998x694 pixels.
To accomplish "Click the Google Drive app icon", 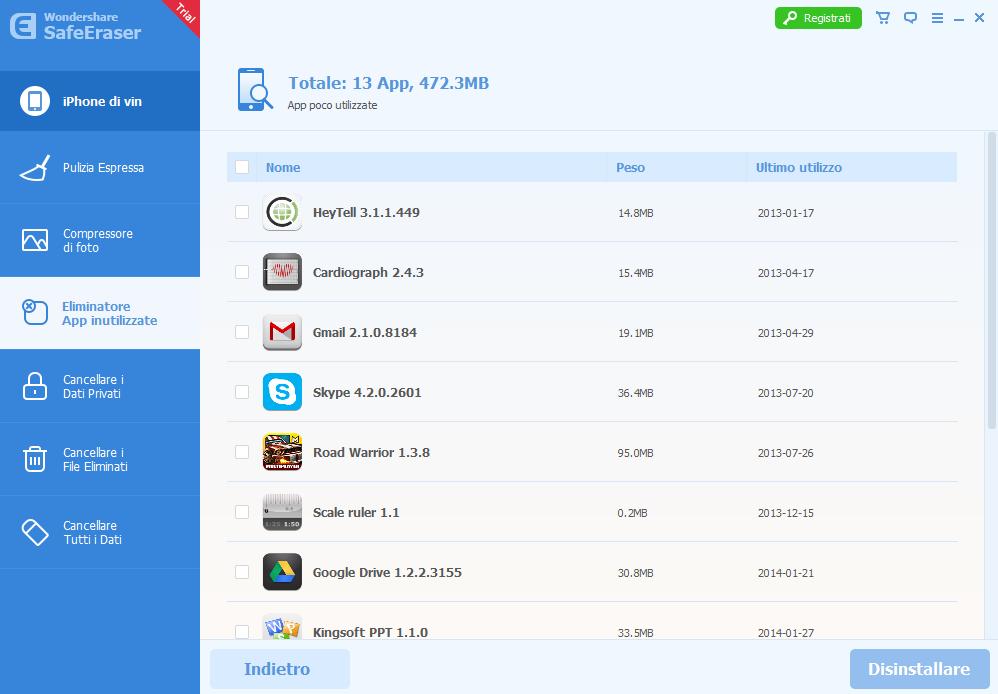I will (x=282, y=571).
